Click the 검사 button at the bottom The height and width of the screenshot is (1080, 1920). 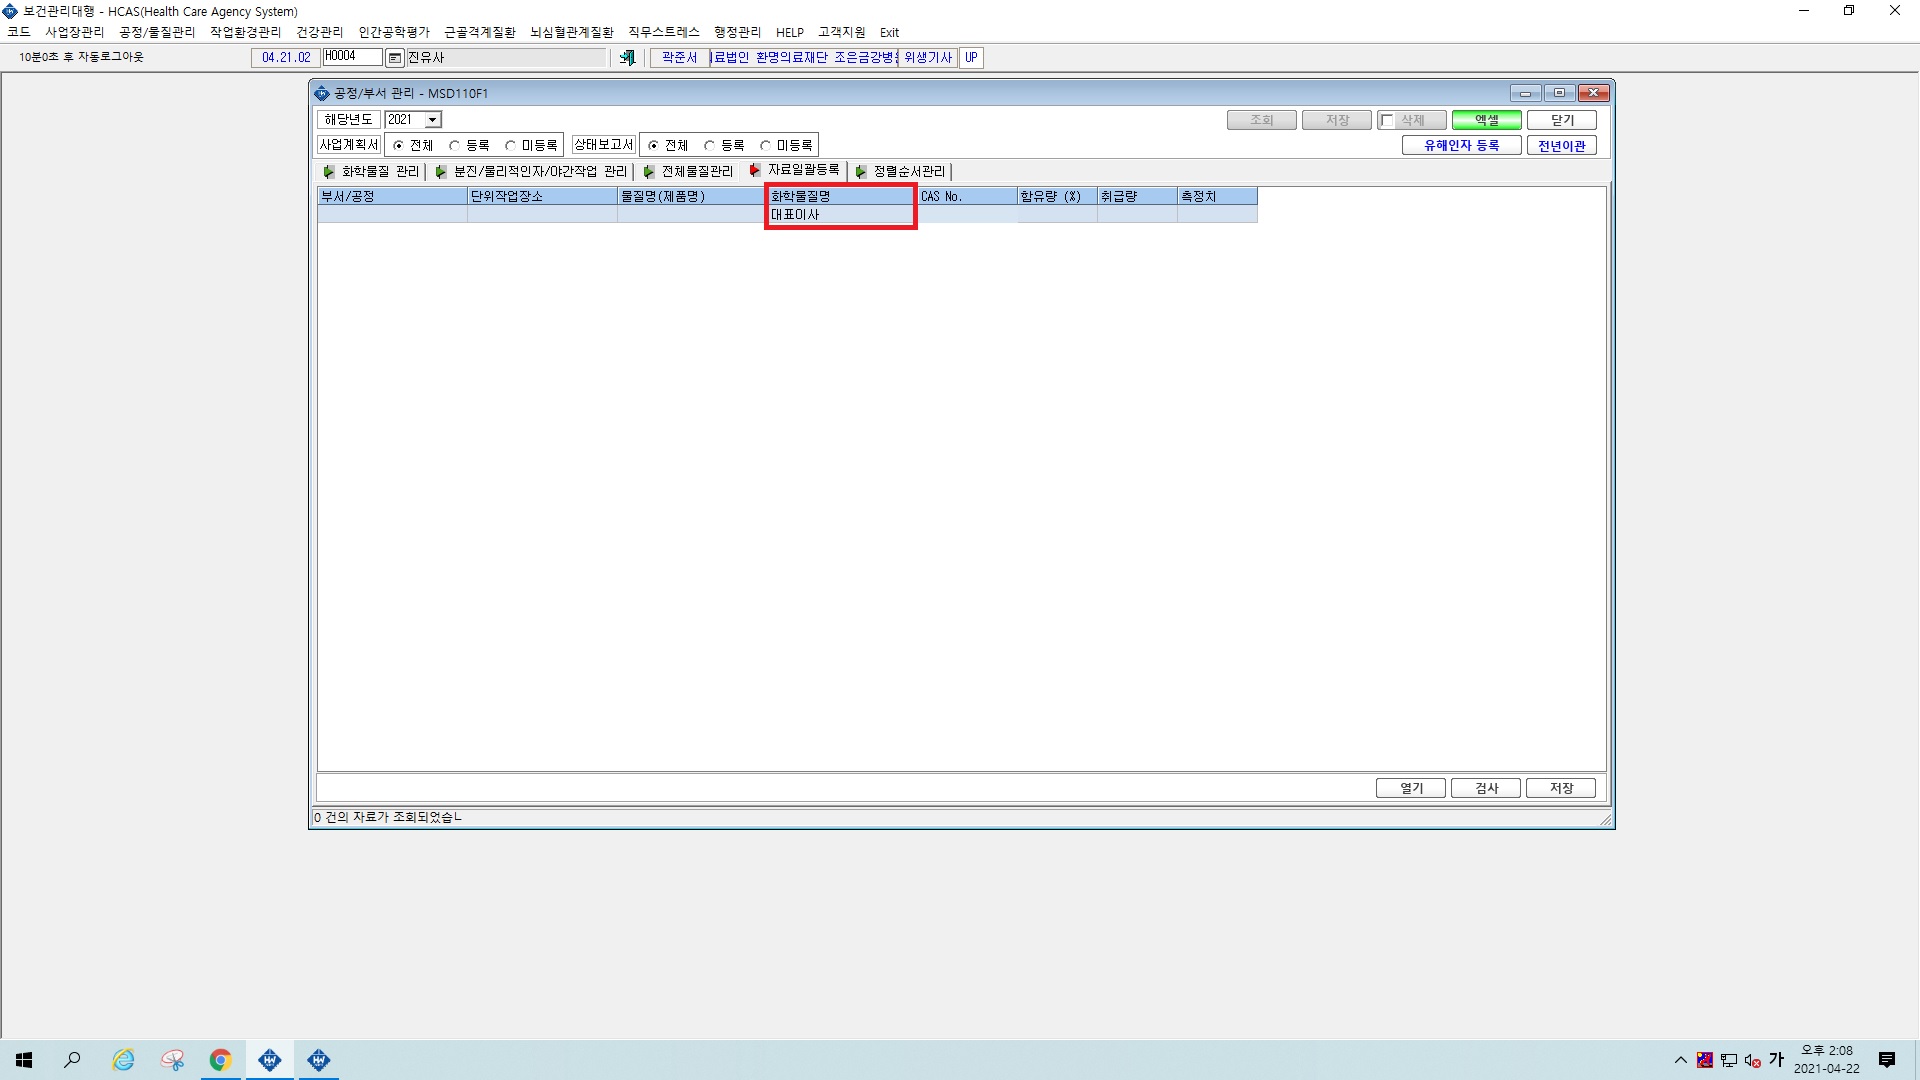[x=1487, y=788]
